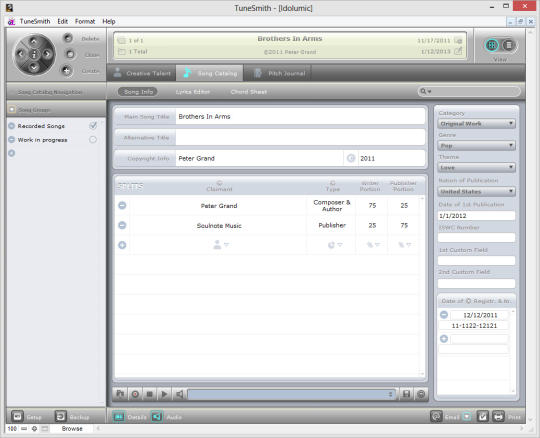540x438 pixels.
Task: Switch to list view icon
Action: click(x=508, y=45)
